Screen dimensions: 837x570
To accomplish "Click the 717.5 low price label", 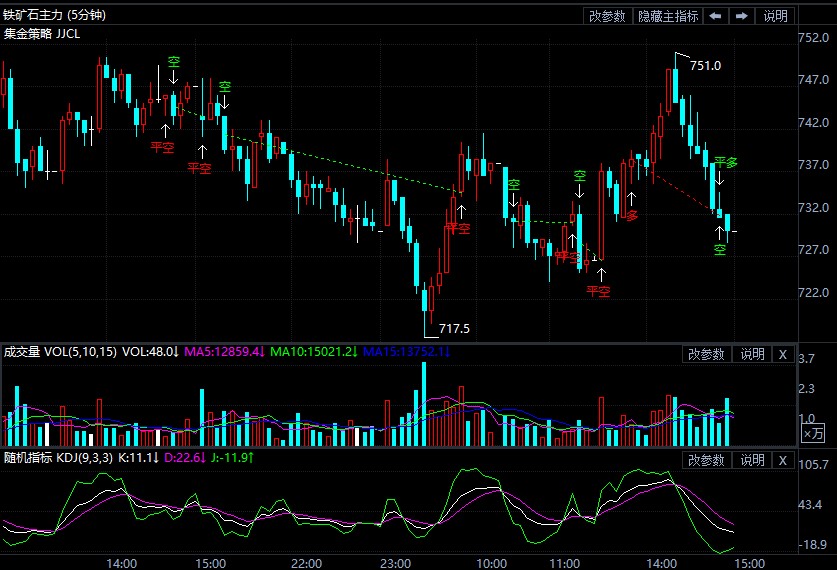I will click(x=454, y=328).
